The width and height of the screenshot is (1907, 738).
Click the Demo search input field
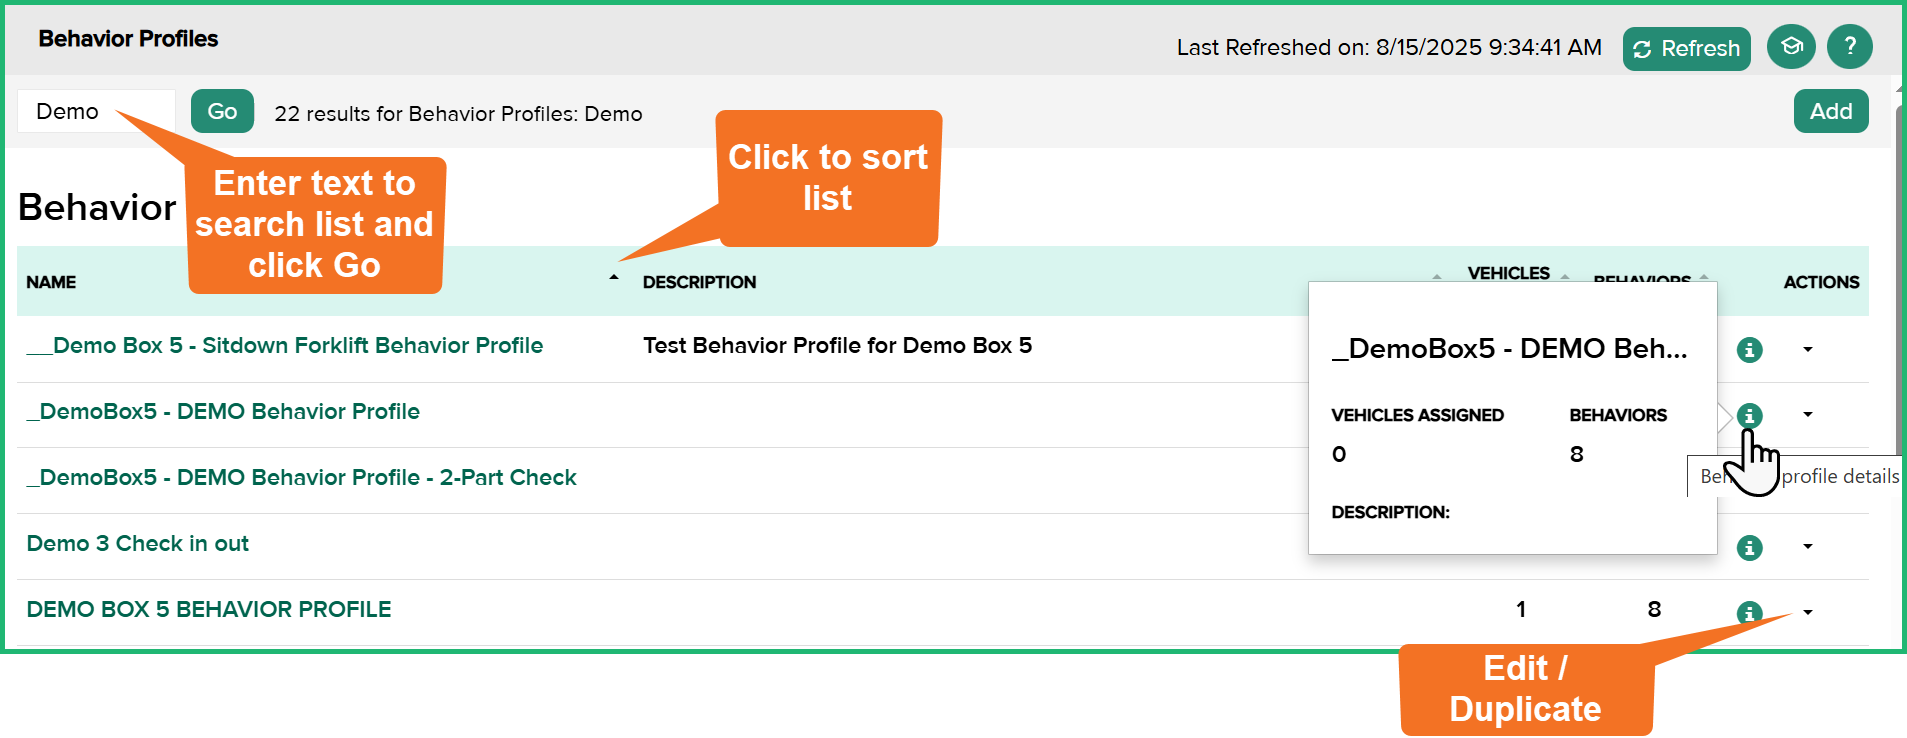point(95,111)
